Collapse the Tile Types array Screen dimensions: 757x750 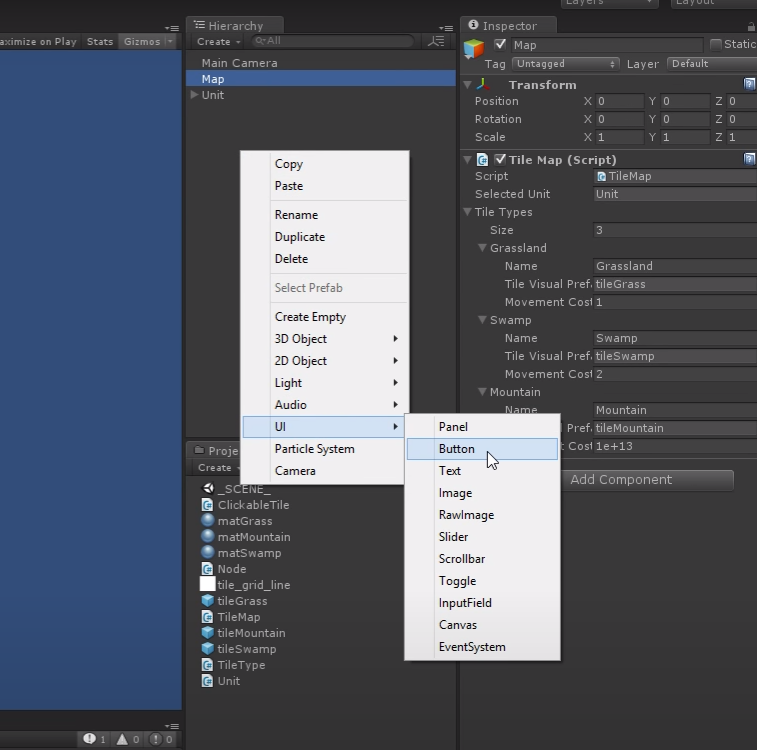[467, 211]
